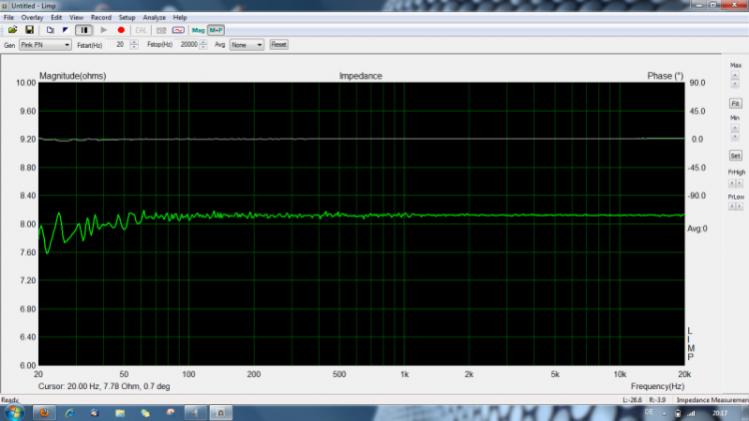Click the Set button in right panel

coord(735,156)
